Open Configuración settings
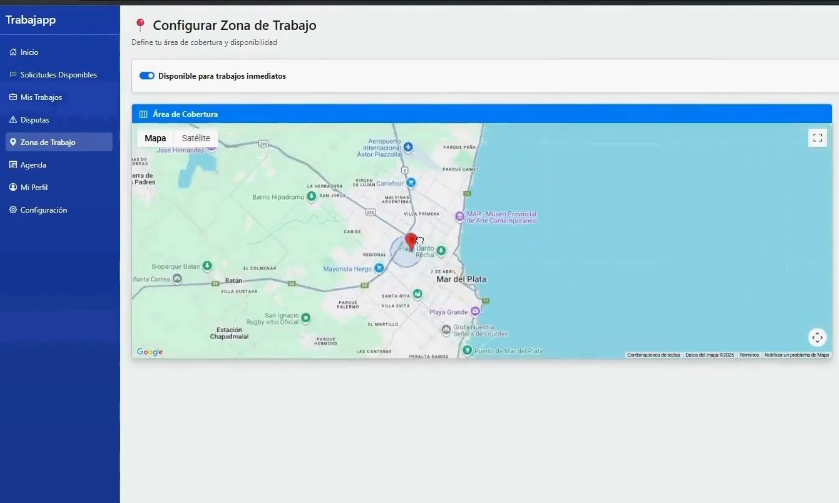The width and height of the screenshot is (839, 503). pyautogui.click(x=59, y=210)
